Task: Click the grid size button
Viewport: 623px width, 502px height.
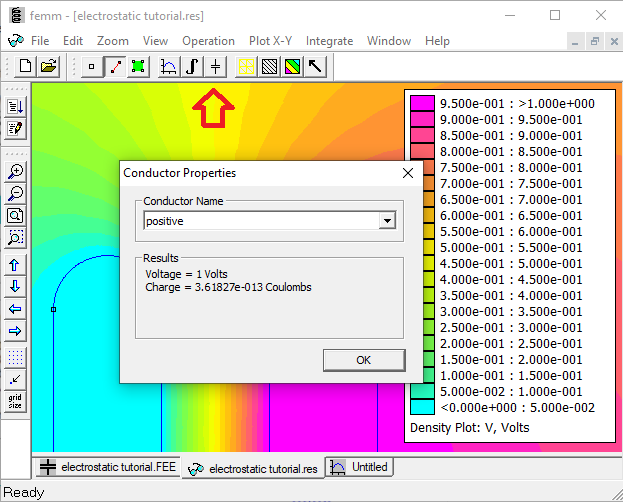Action: [15, 402]
